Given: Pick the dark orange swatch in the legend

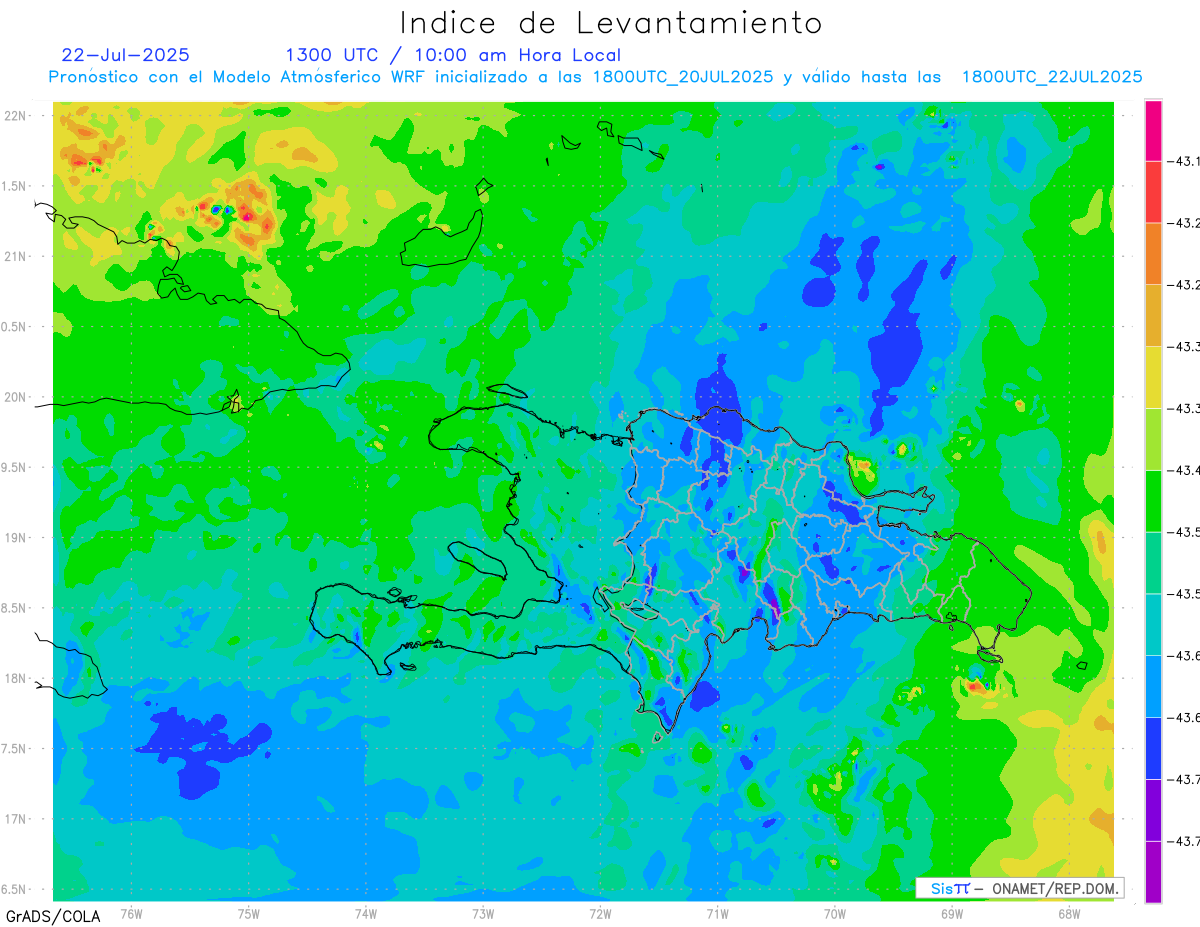Looking at the screenshot, I should [1153, 254].
